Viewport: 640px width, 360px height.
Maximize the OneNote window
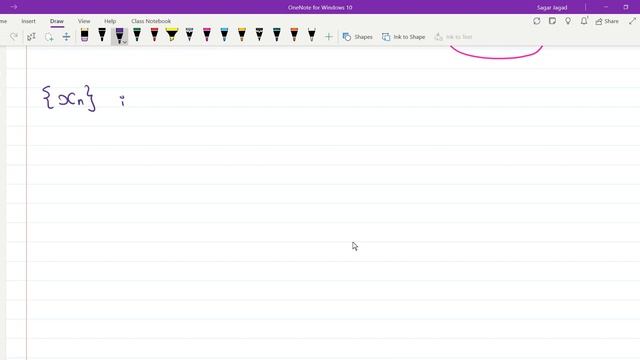(x=626, y=7)
